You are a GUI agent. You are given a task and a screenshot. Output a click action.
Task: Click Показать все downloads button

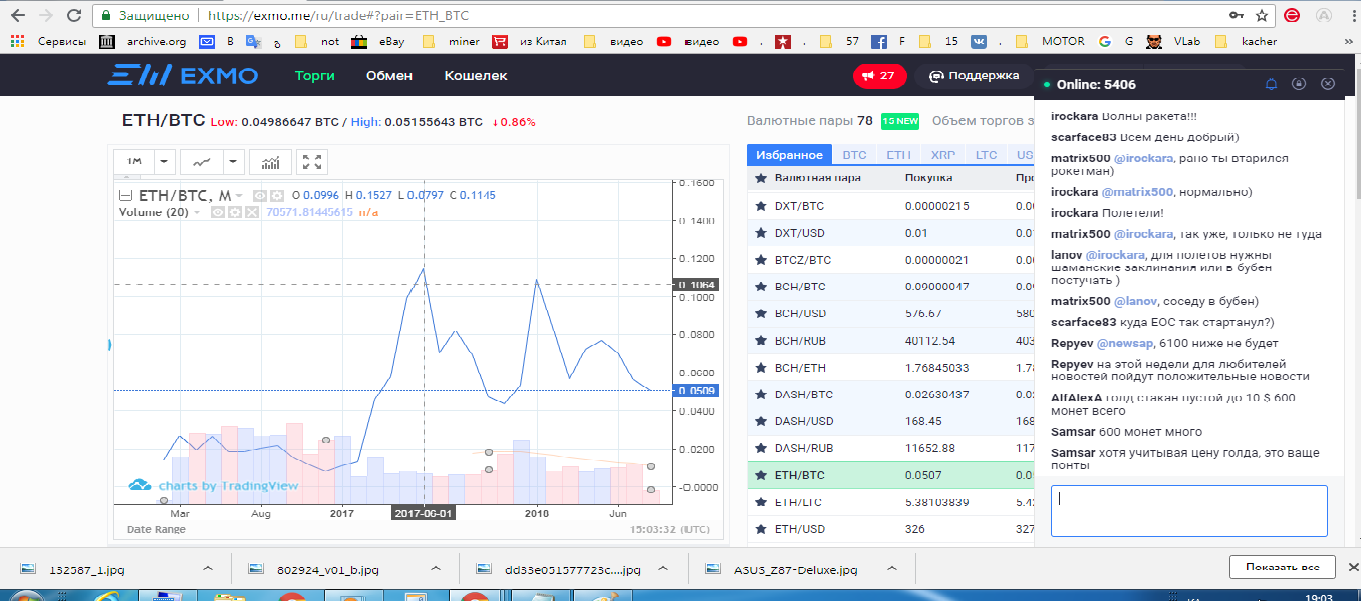[1282, 567]
